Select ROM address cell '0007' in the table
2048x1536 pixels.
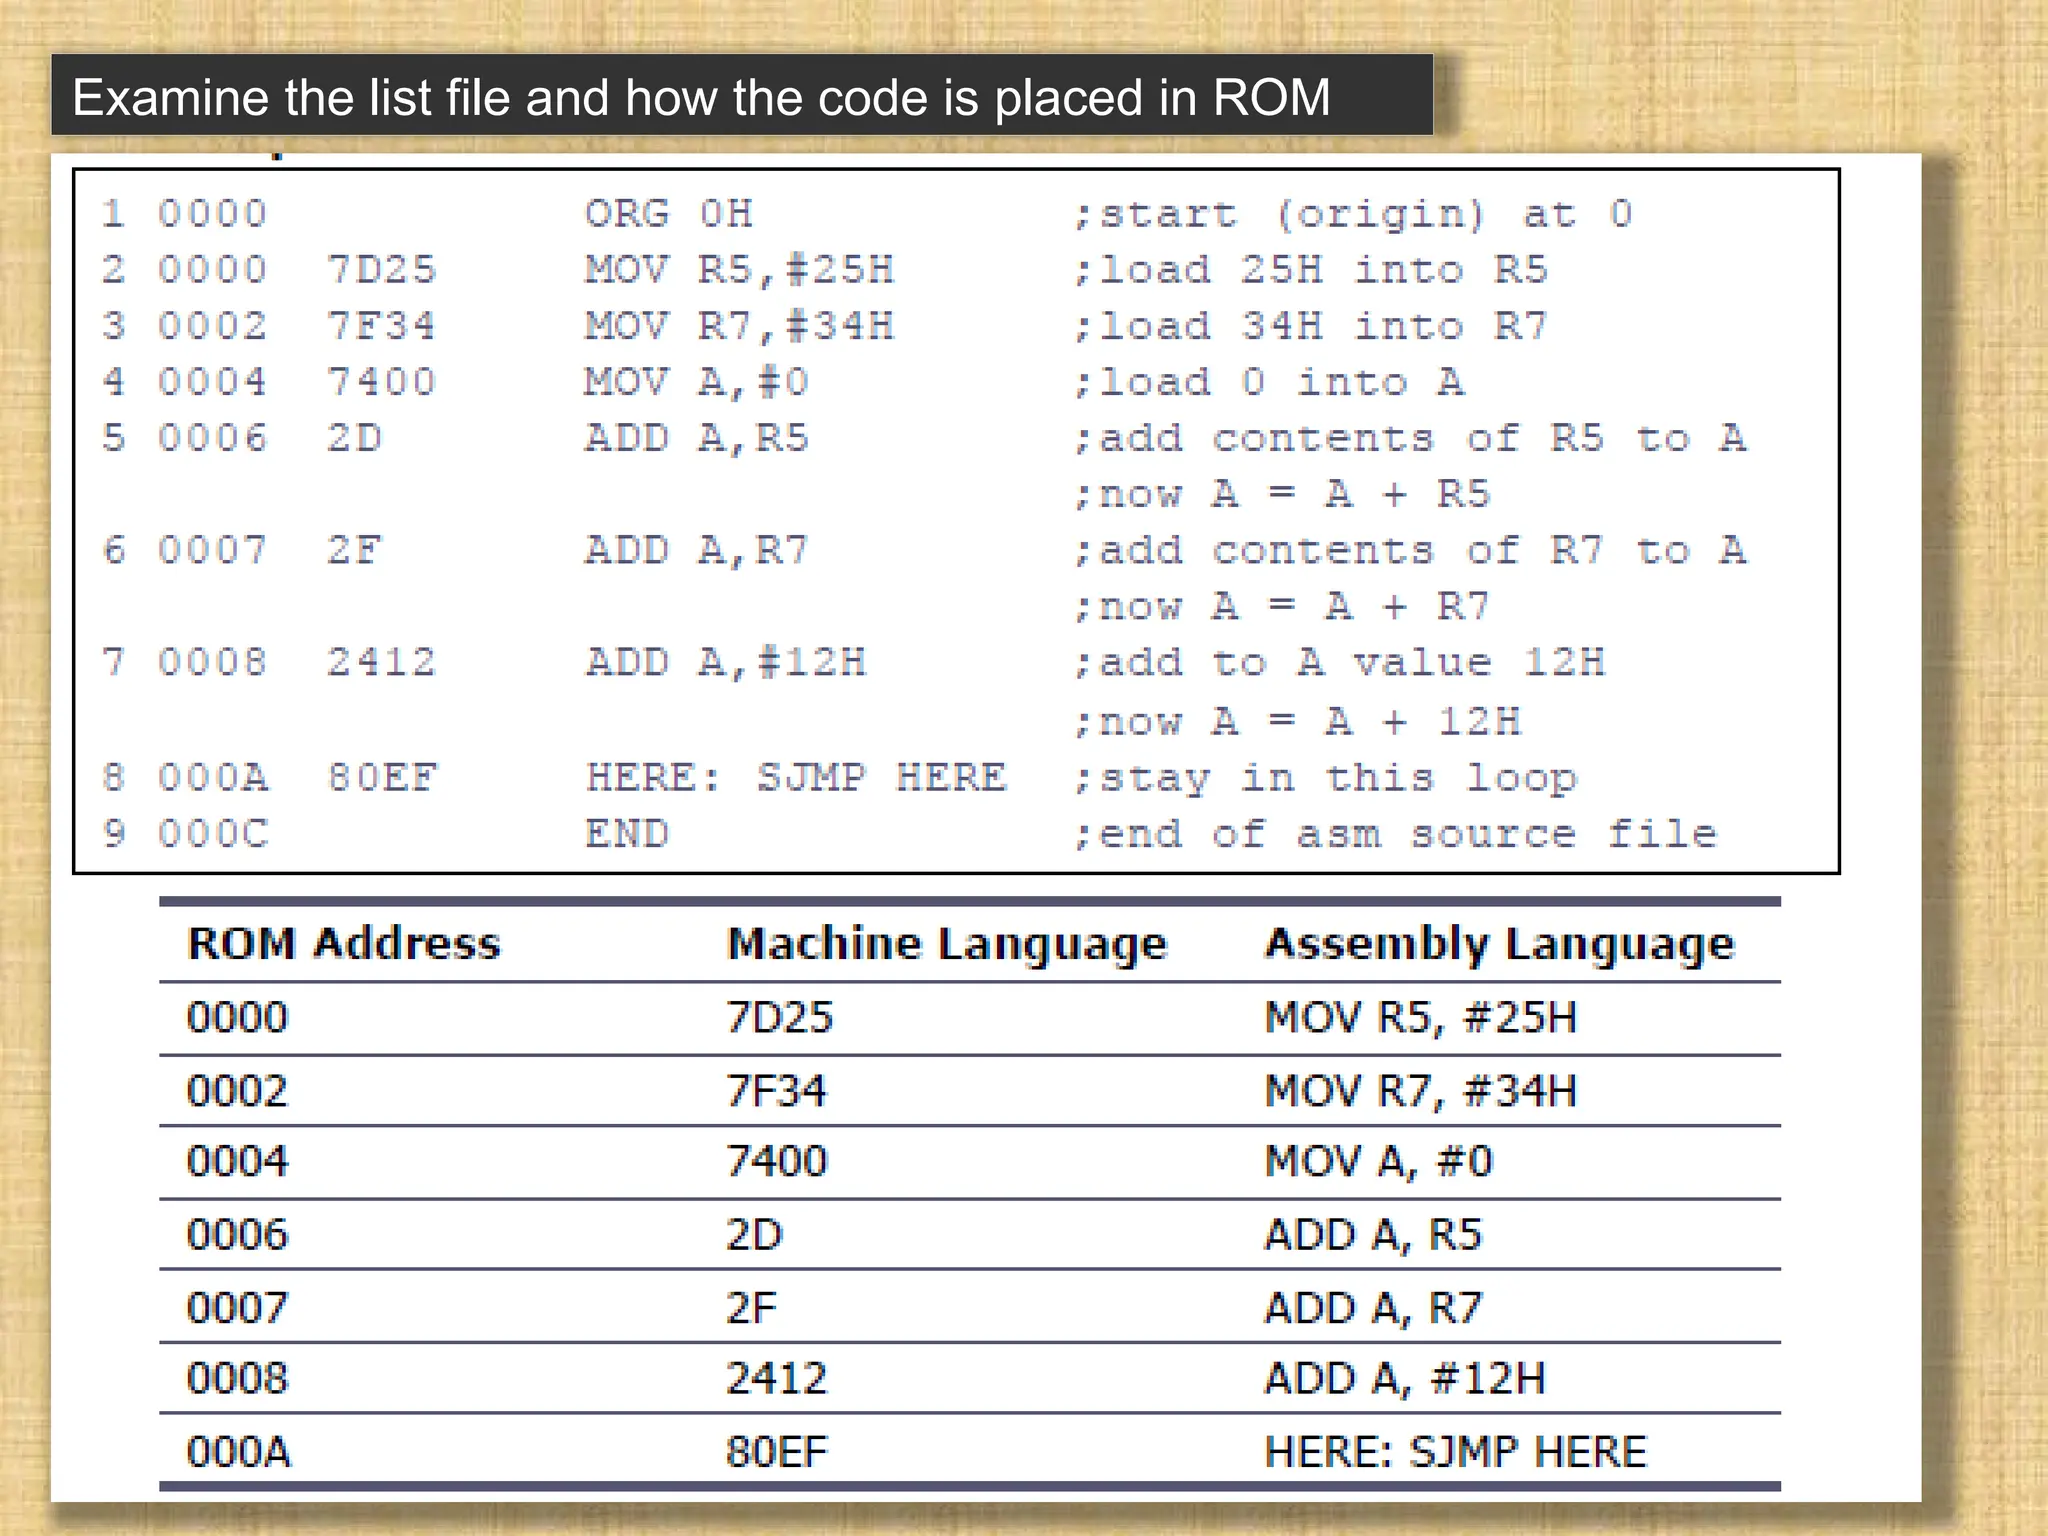coord(237,1308)
